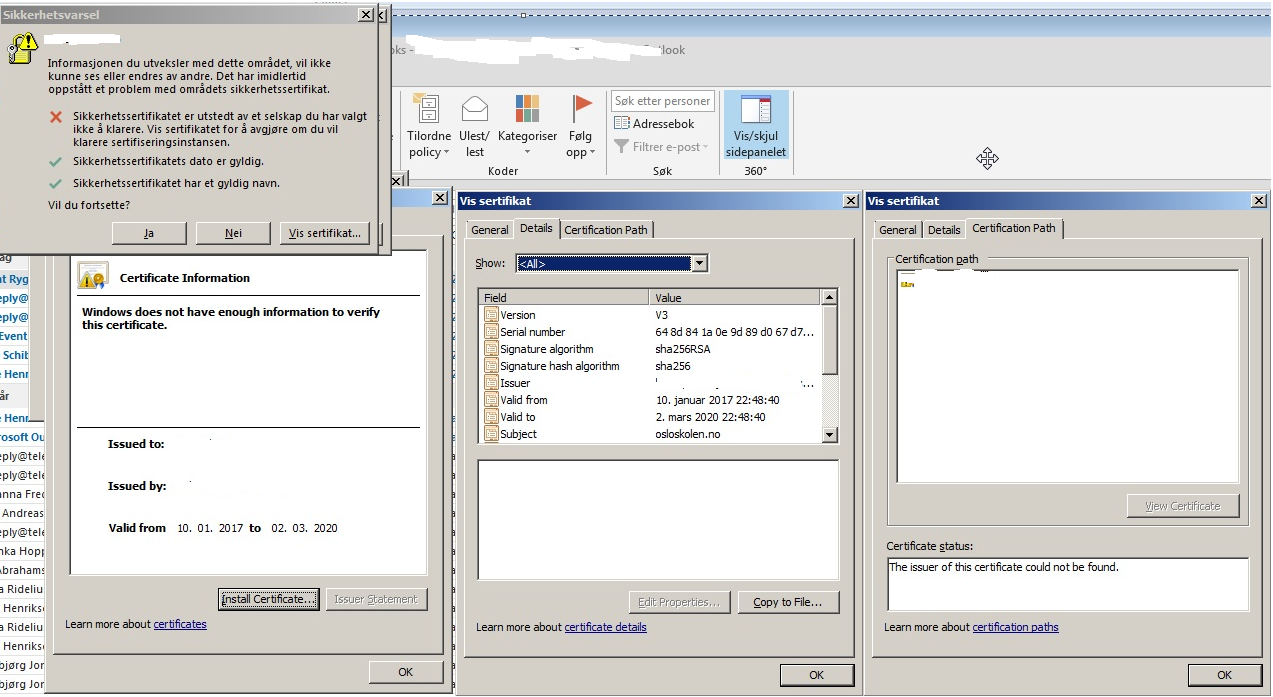Viewport: 1273px width, 697px height.
Task: Toggle the Vis/skjul sidepanelet button
Action: (756, 126)
